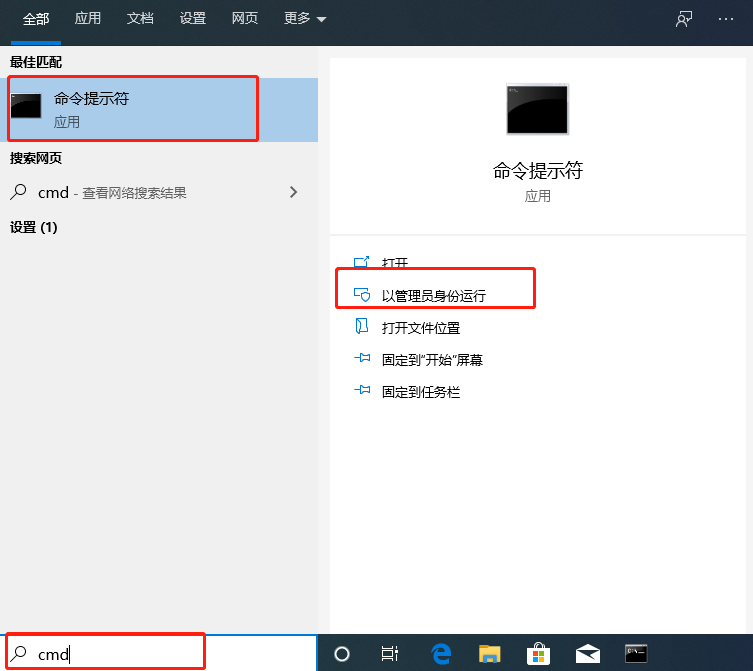Switch to the 设置 tab
This screenshot has height=671, width=753.
(x=193, y=18)
